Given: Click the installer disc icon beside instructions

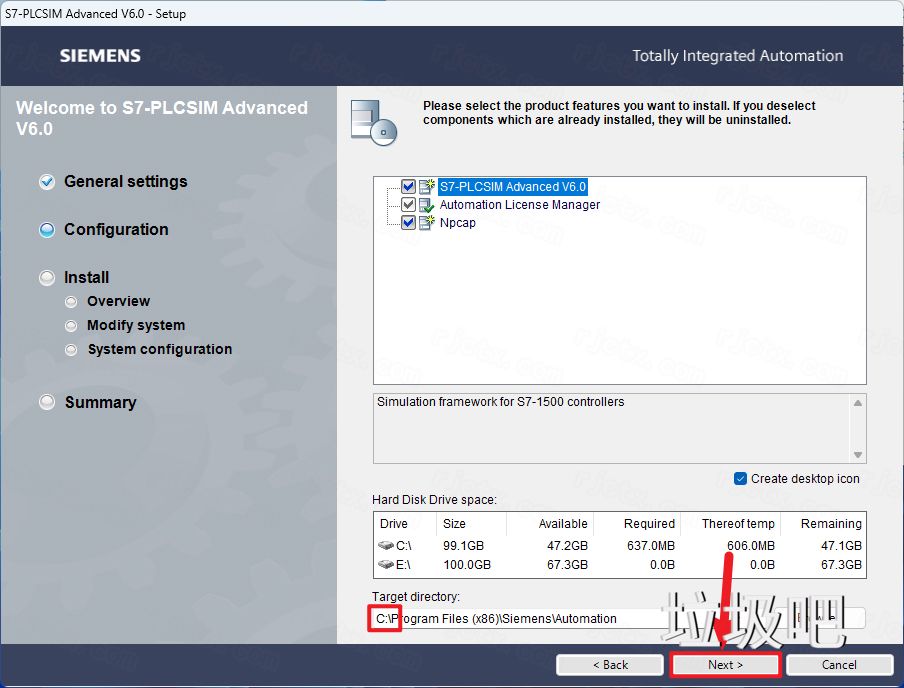Looking at the screenshot, I should (x=374, y=121).
